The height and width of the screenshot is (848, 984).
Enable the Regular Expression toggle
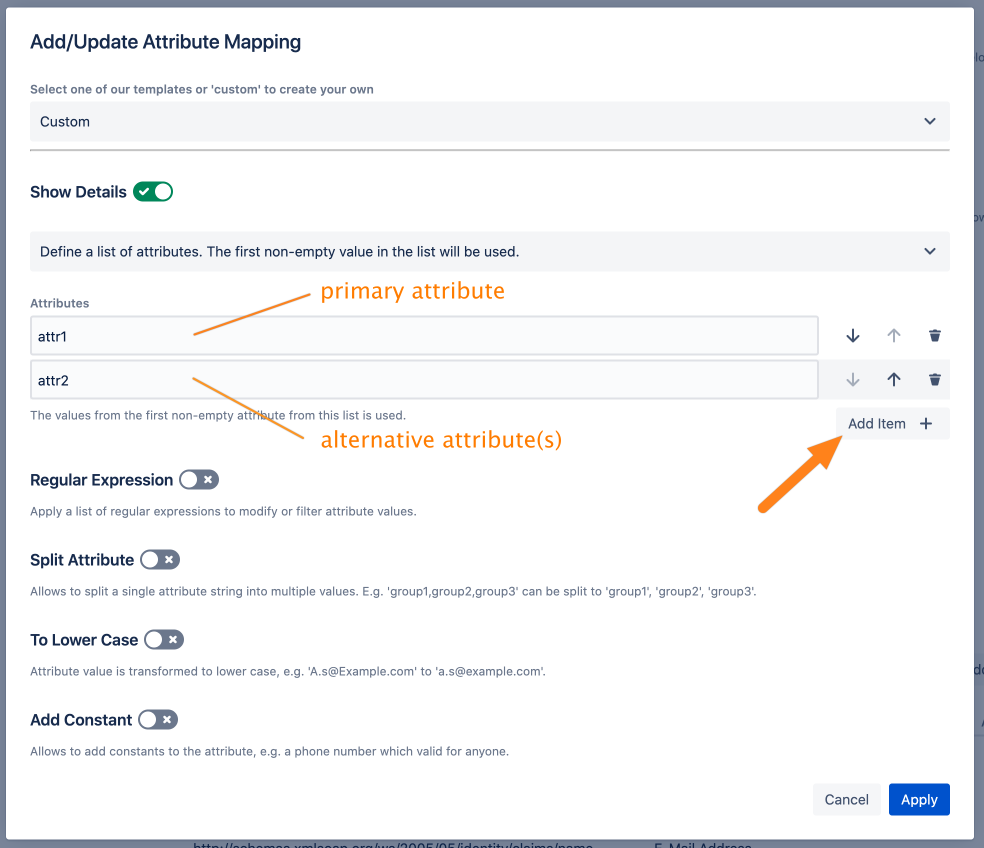[x=198, y=480]
